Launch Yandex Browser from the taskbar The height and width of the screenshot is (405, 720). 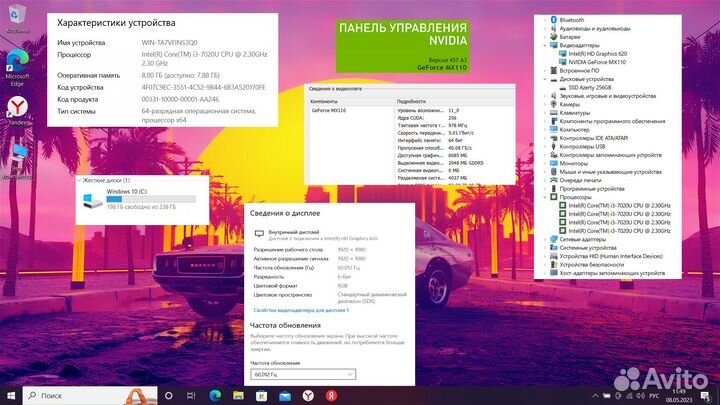point(308,395)
